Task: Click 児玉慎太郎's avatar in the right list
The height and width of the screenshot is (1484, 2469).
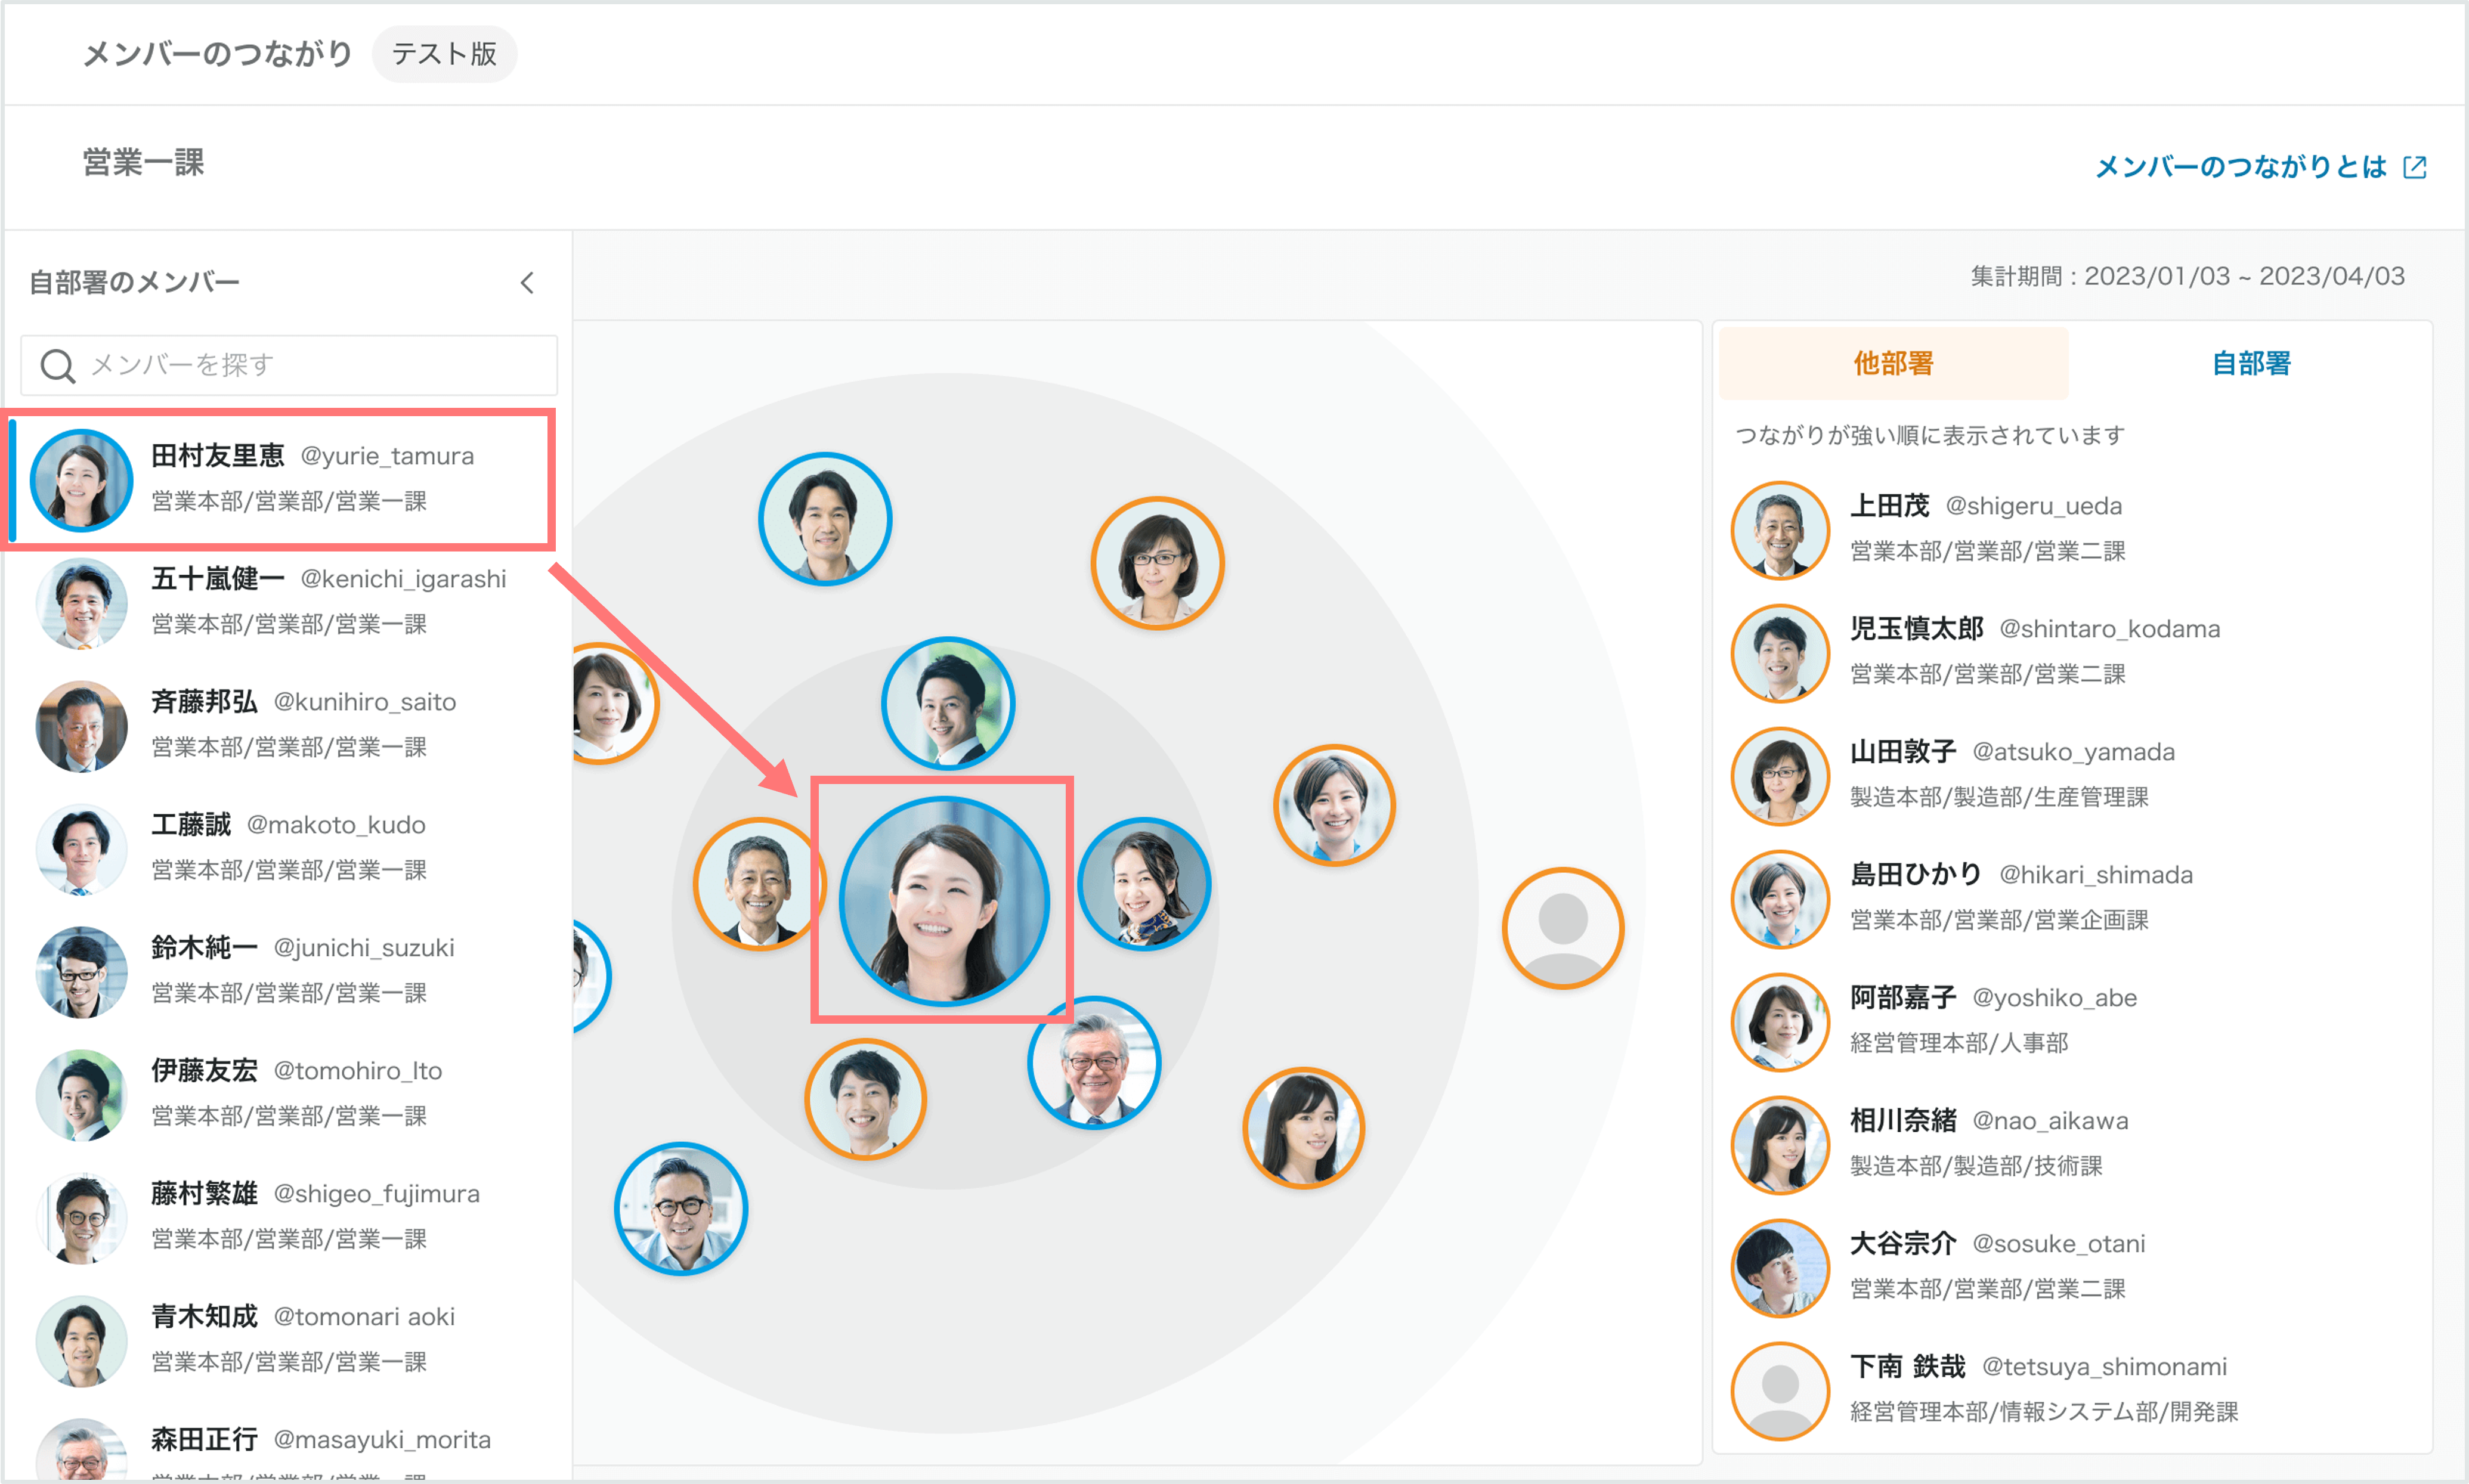Action: pyautogui.click(x=1780, y=653)
